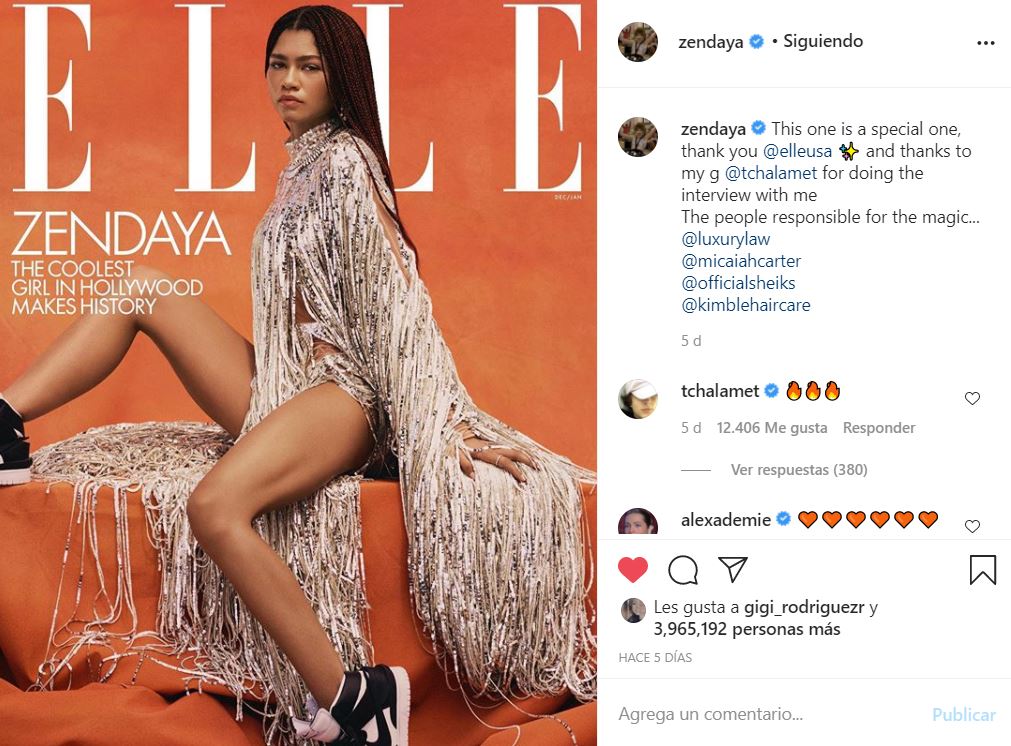Screen dimensions: 1011x746
Task: View the 12.406 Me gusta likes
Action: 772,427
